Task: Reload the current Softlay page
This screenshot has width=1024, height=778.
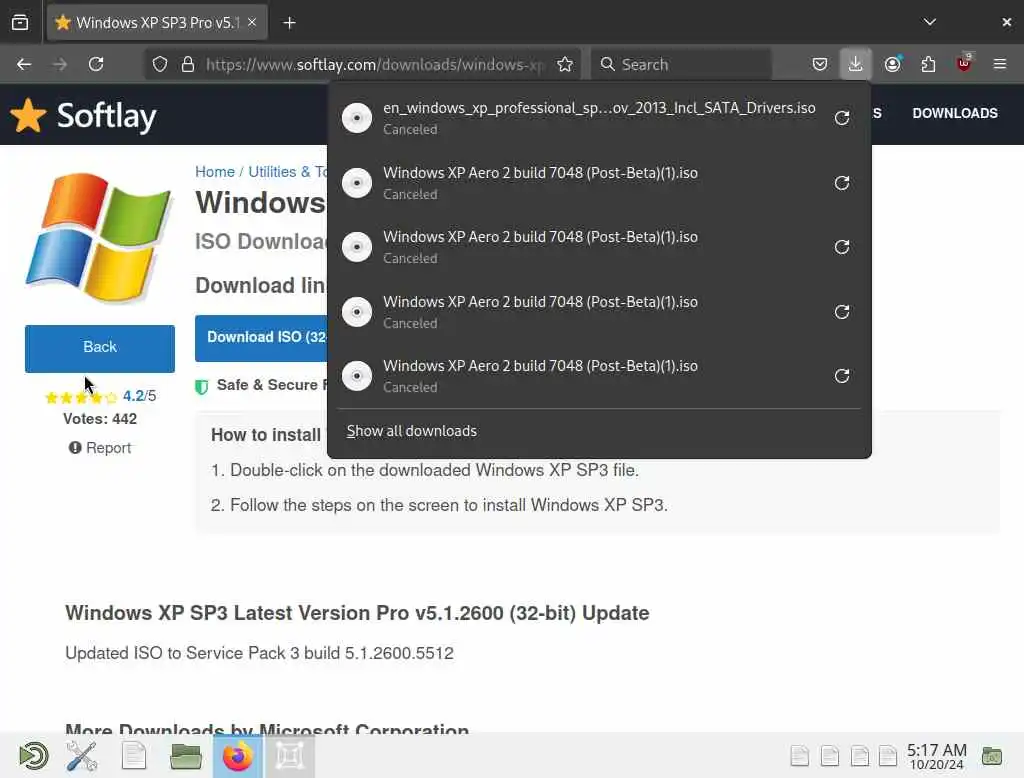Action: [x=96, y=64]
